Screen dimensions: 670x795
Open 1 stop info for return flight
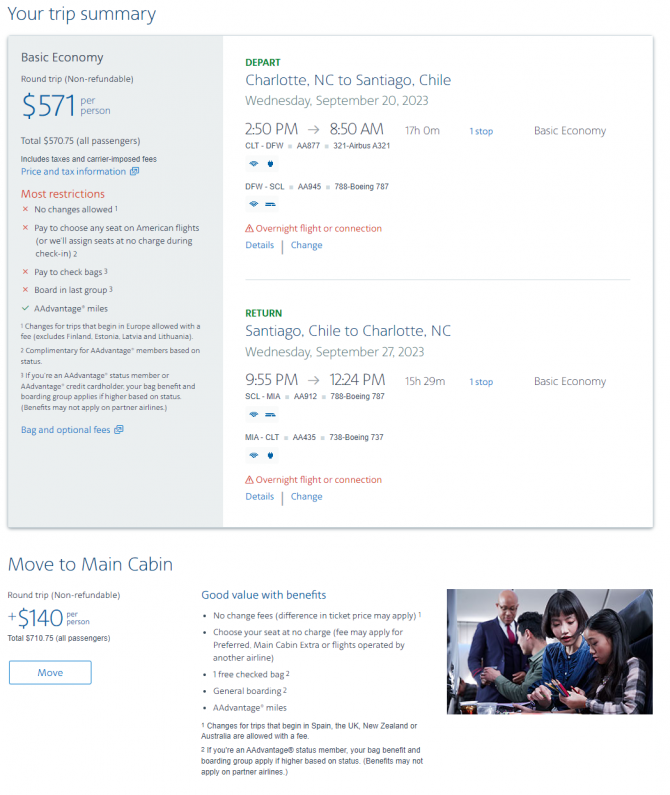click(481, 382)
